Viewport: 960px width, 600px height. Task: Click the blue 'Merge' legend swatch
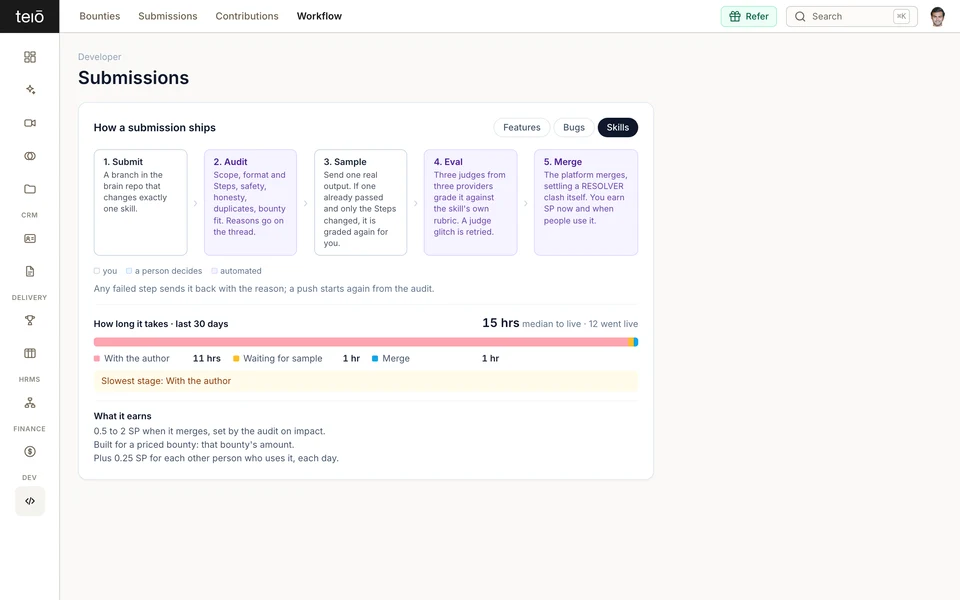[375, 358]
